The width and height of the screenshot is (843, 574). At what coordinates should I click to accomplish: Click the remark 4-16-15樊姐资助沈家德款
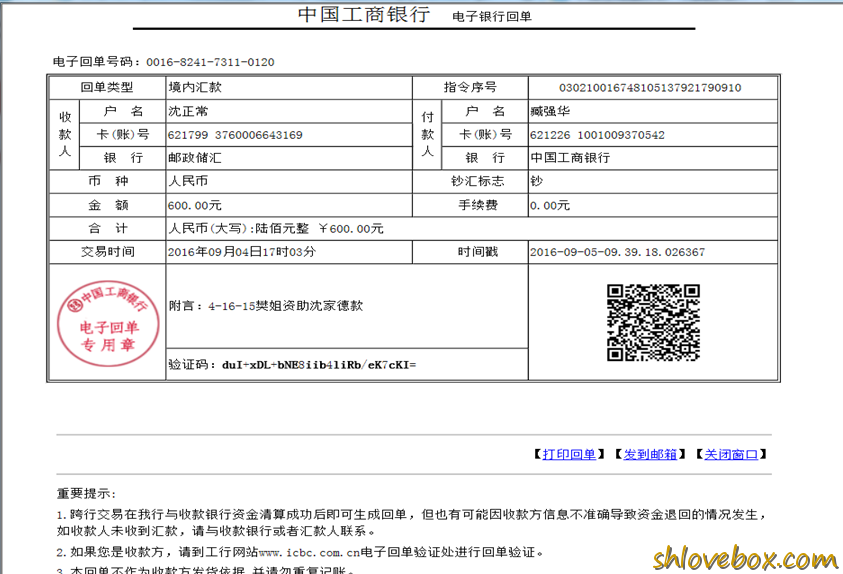[285, 306]
